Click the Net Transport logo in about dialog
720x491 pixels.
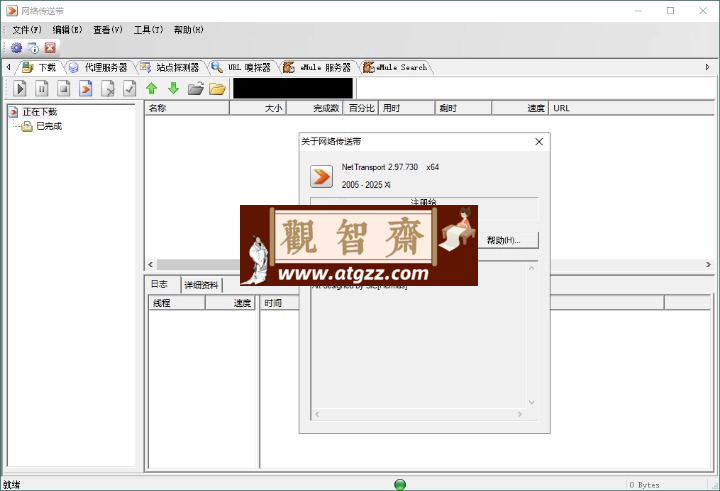tap(321, 176)
